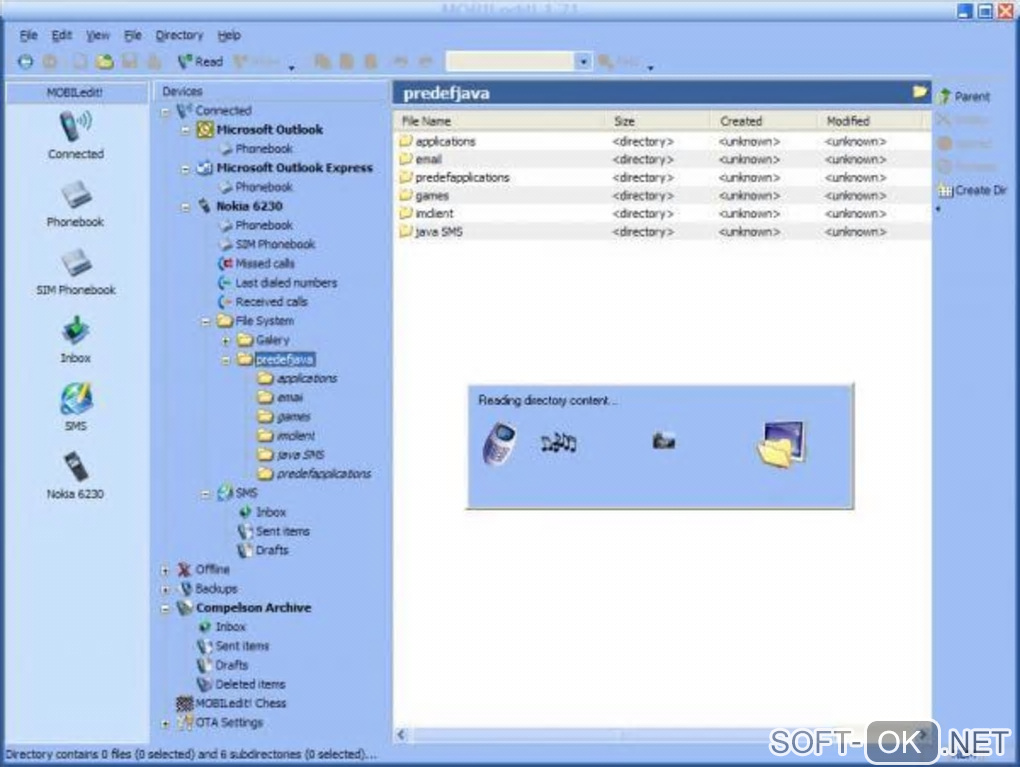Select the applications directory row
The width and height of the screenshot is (1020, 767).
pyautogui.click(x=662, y=141)
